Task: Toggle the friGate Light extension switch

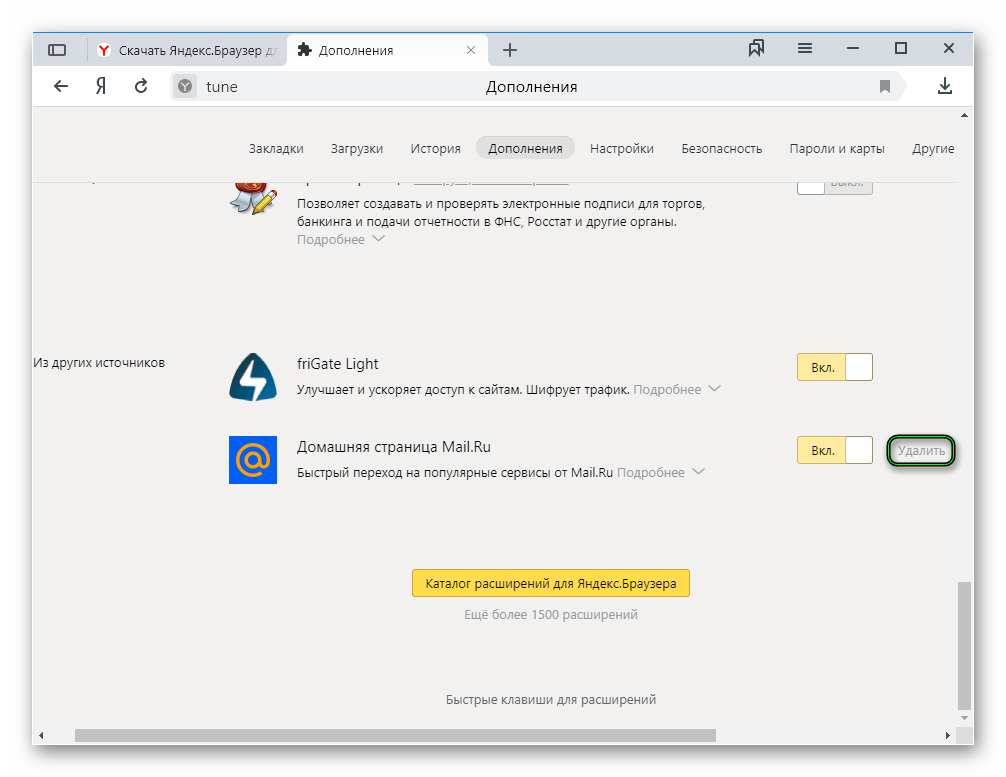Action: tap(835, 367)
